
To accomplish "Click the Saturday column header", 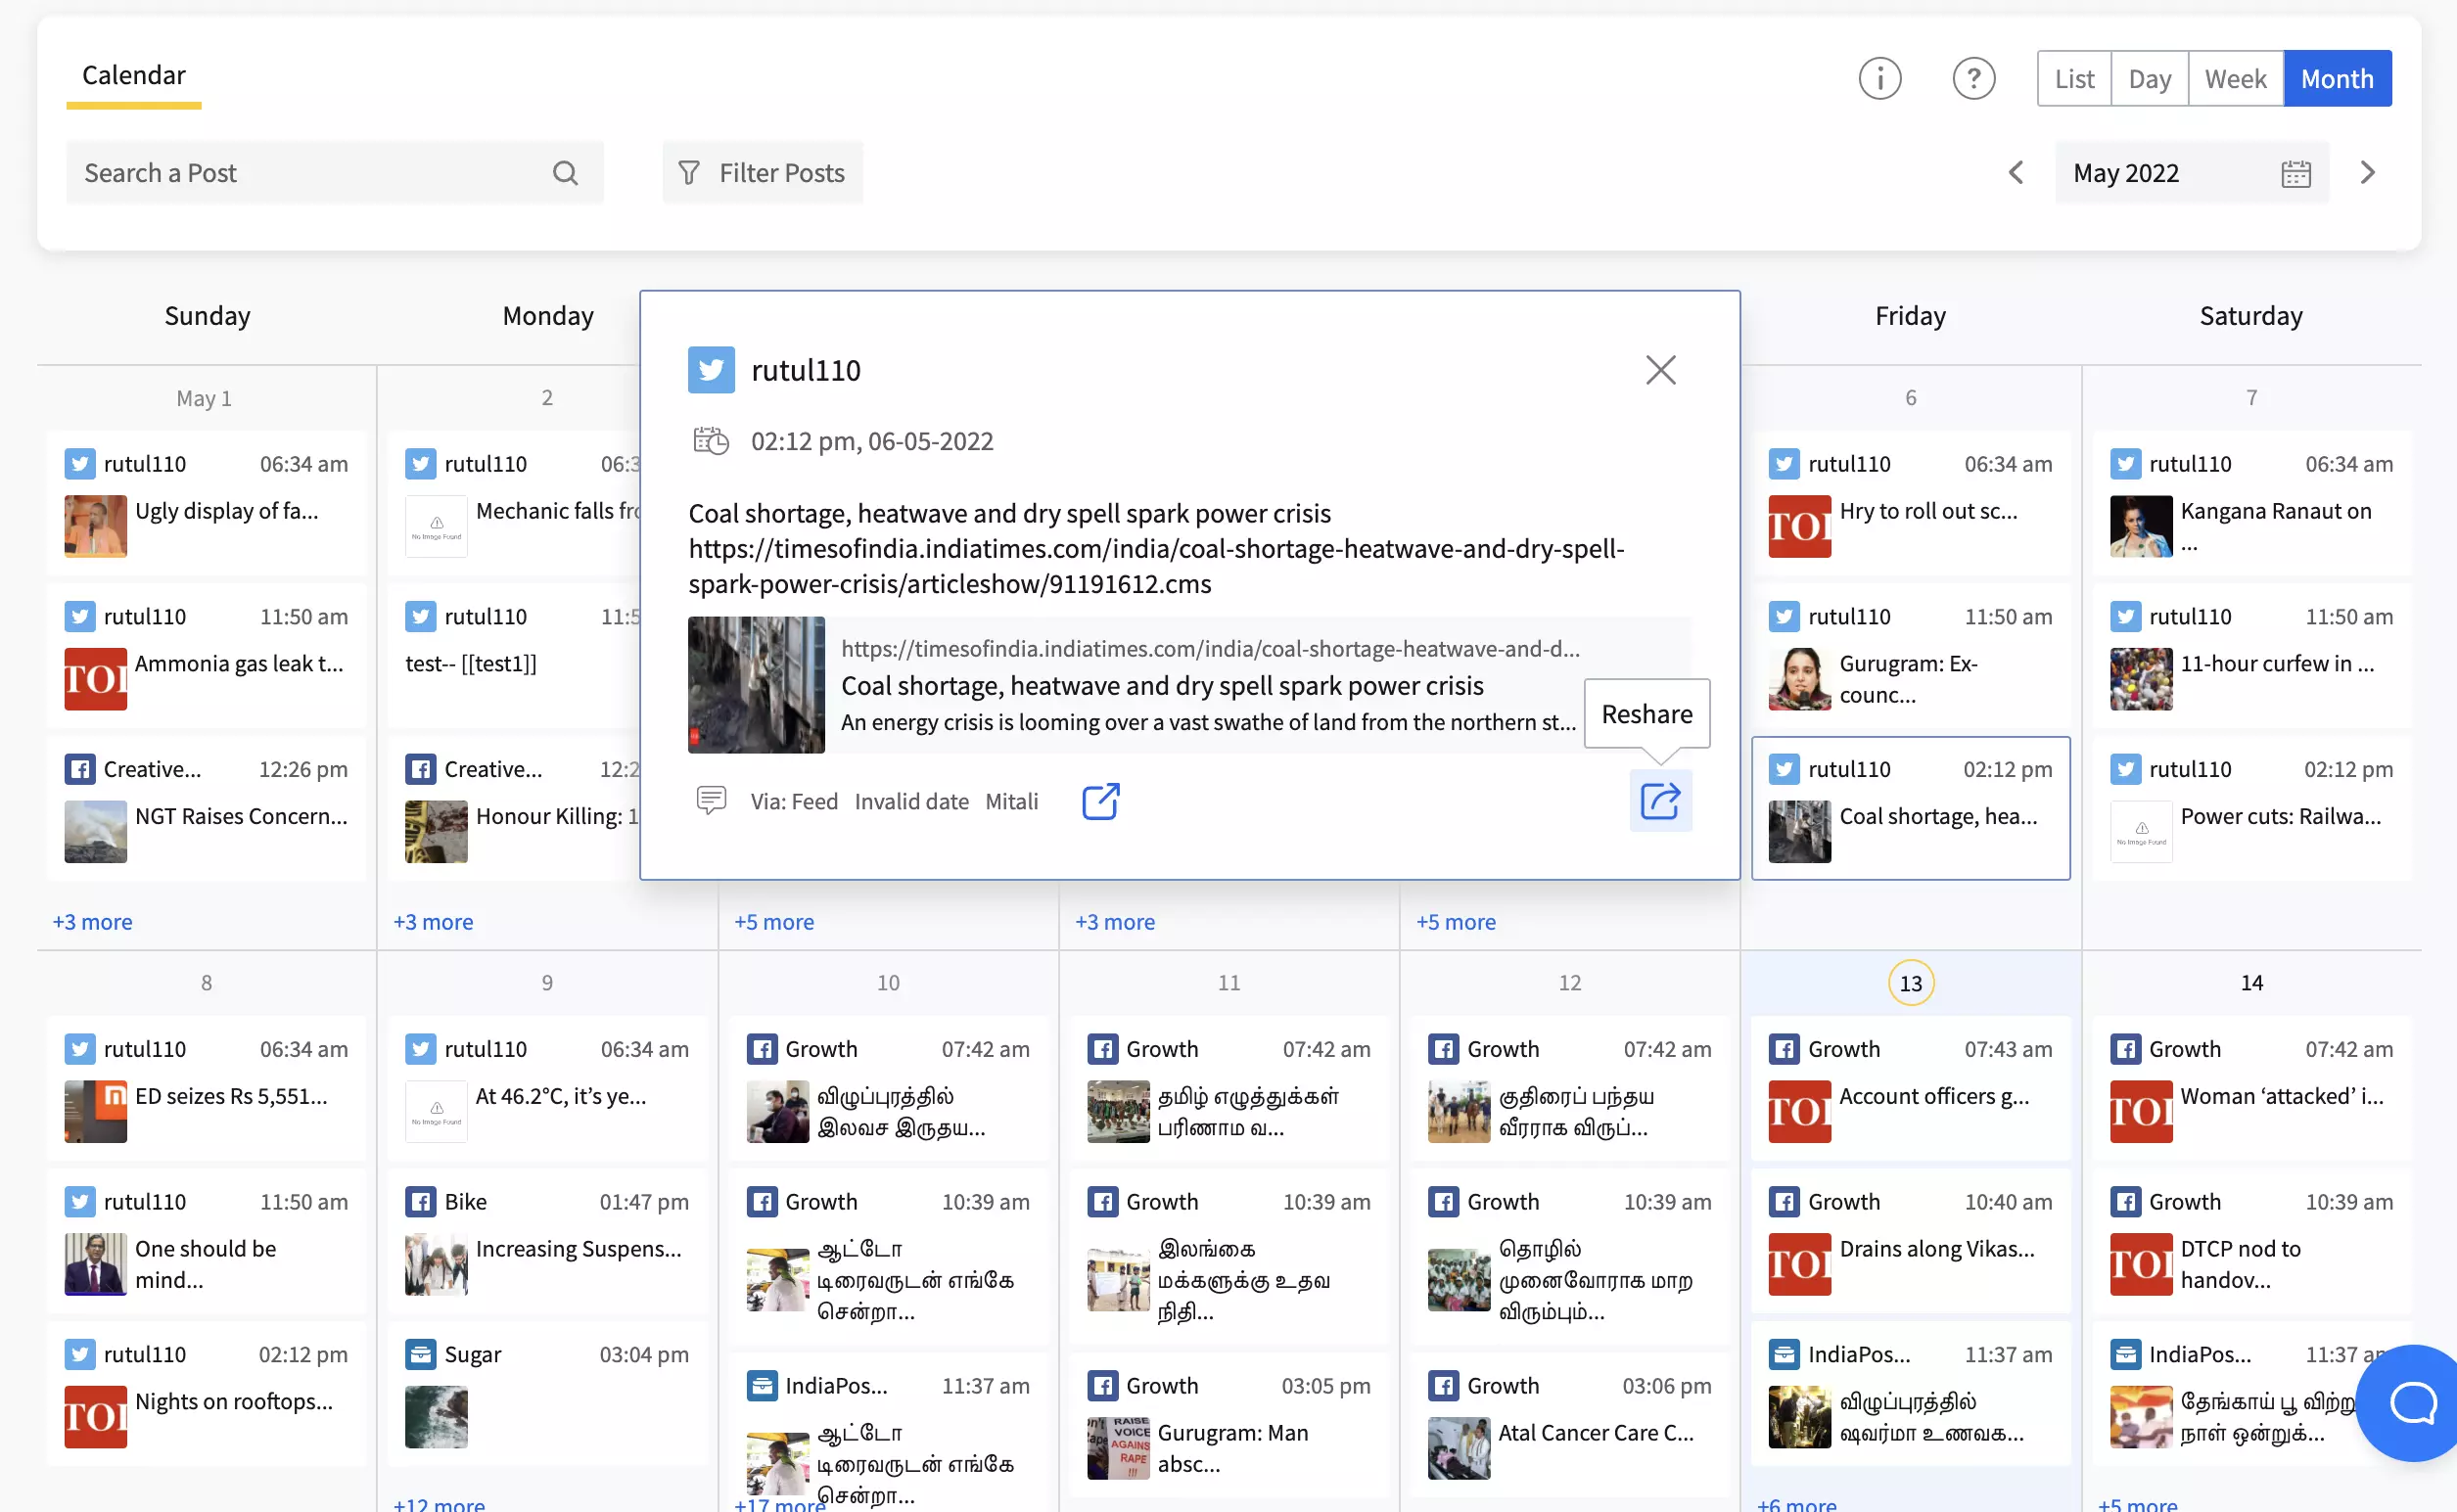I will click(2250, 316).
